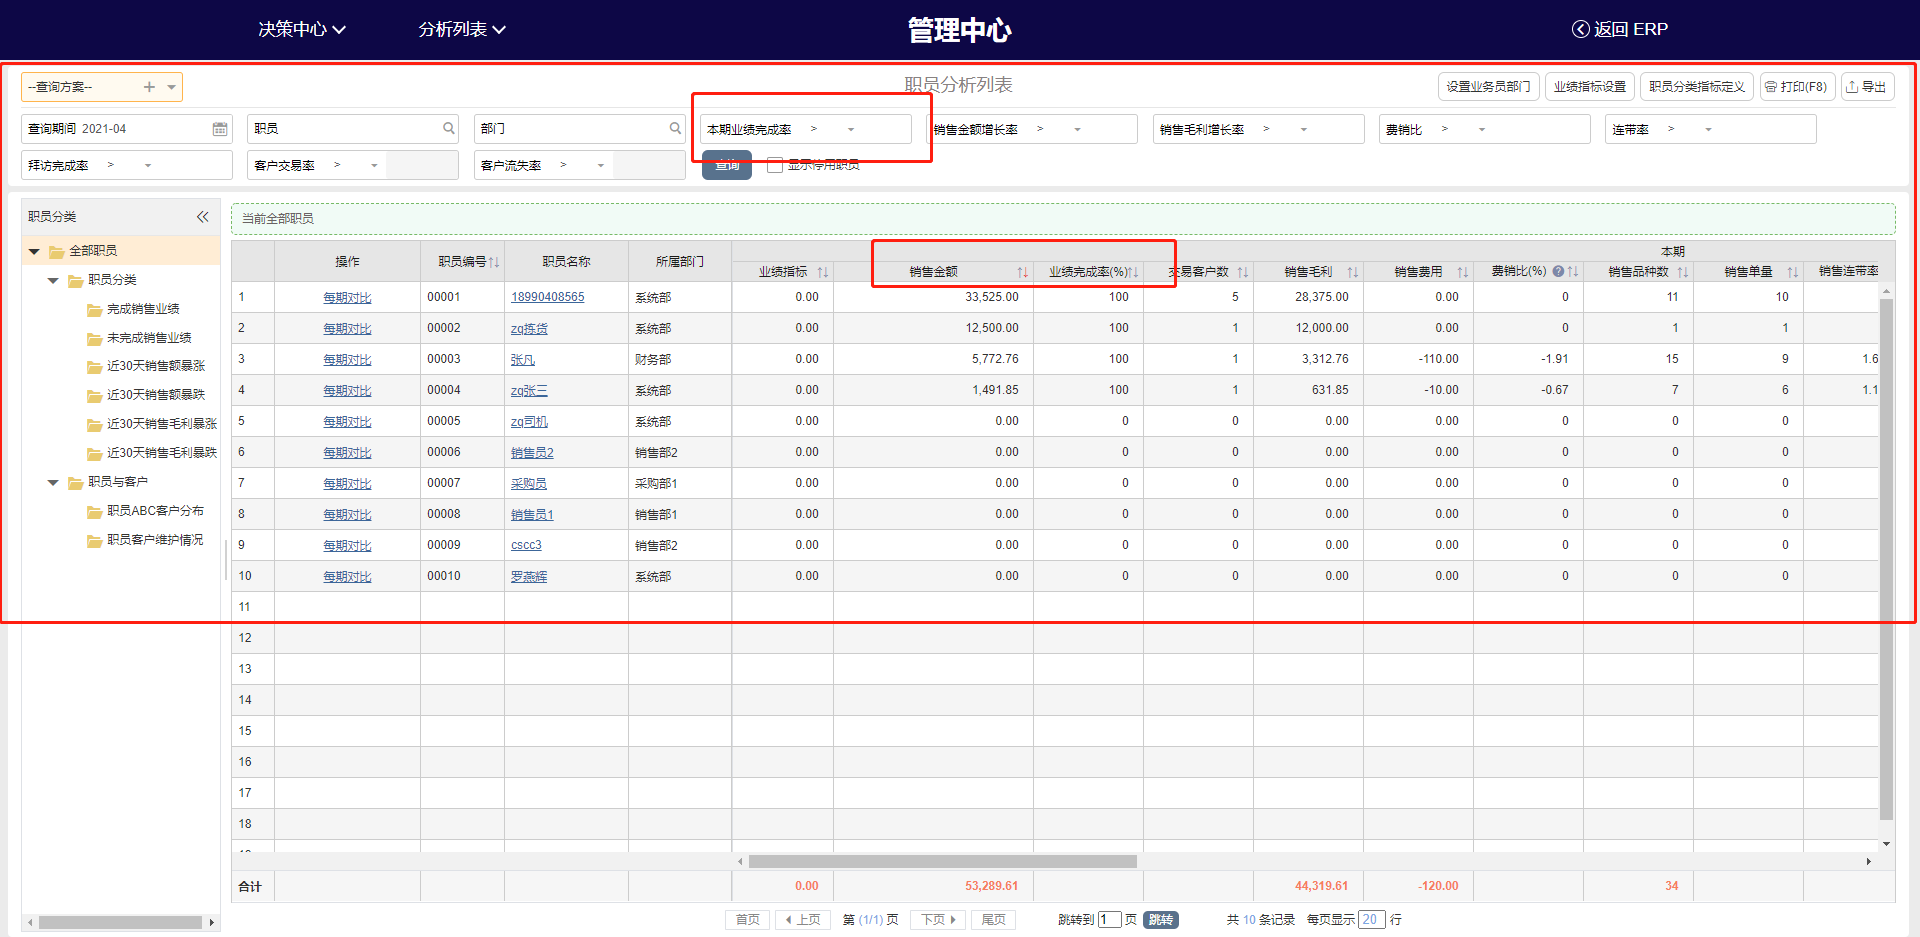Sort by 职员编号 column arrows
This screenshot has height=937, width=1920.
tap(494, 262)
